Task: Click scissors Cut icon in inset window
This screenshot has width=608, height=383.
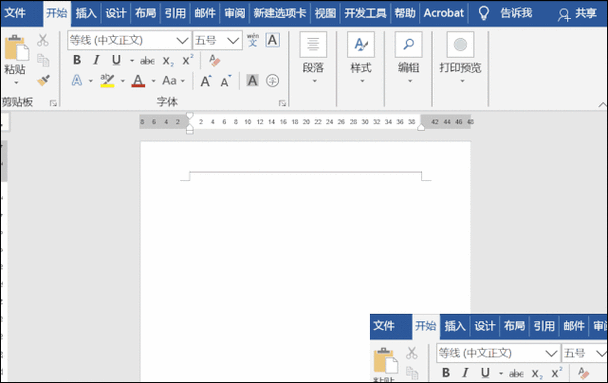Action: [411, 353]
